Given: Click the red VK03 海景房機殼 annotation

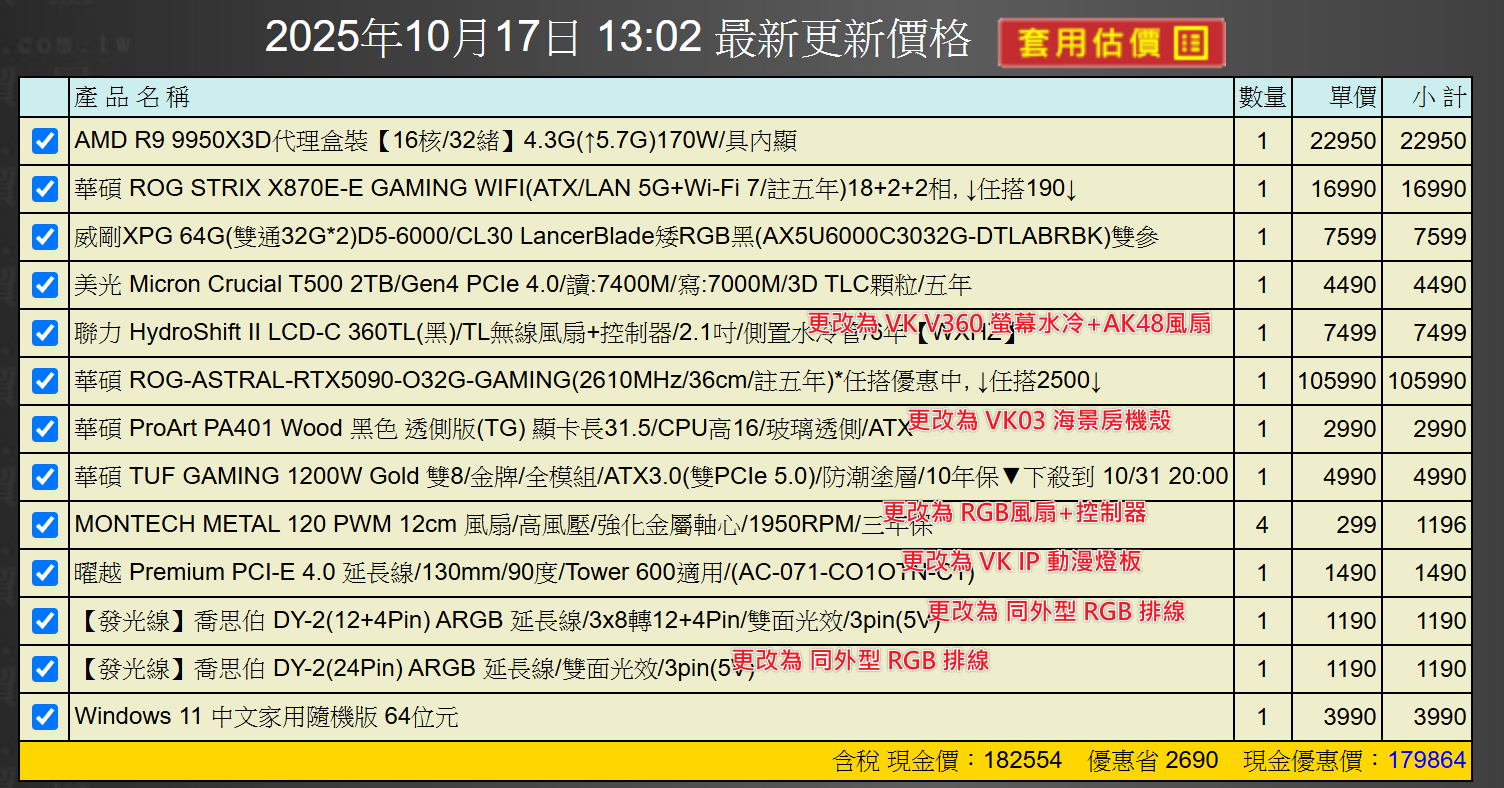Looking at the screenshot, I should (x=1038, y=420).
